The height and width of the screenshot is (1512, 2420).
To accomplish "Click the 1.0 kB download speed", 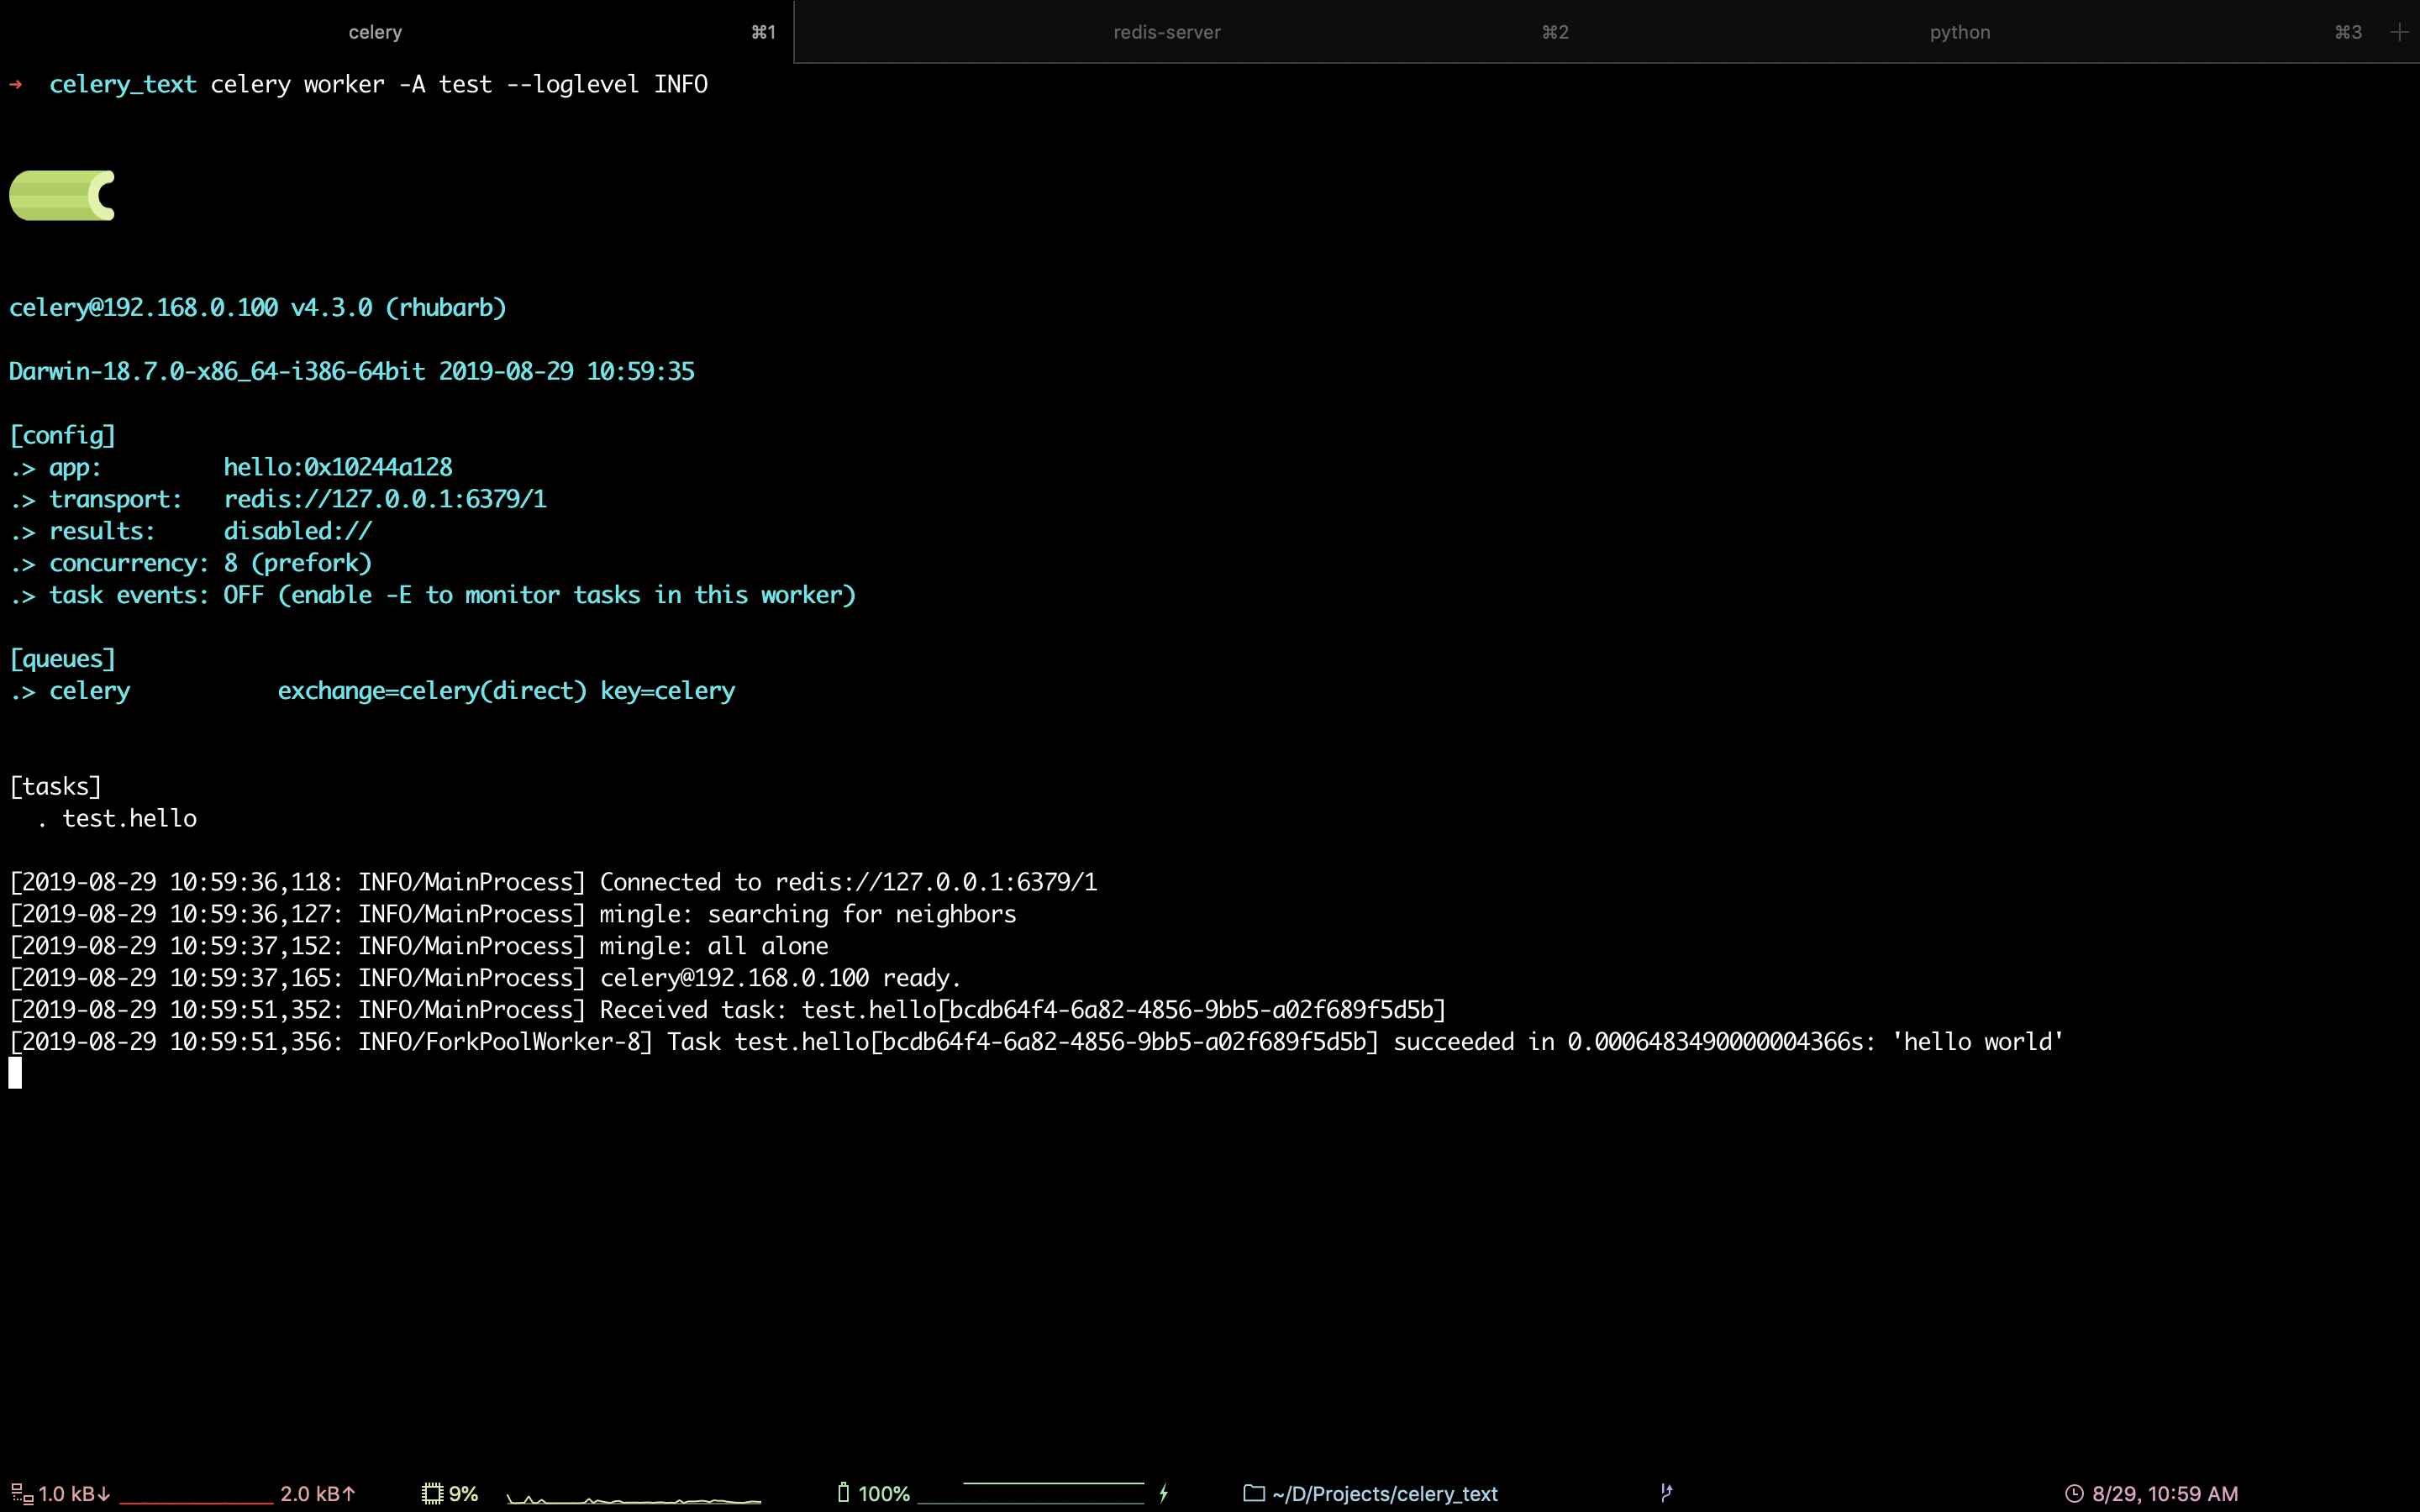I will [x=75, y=1494].
